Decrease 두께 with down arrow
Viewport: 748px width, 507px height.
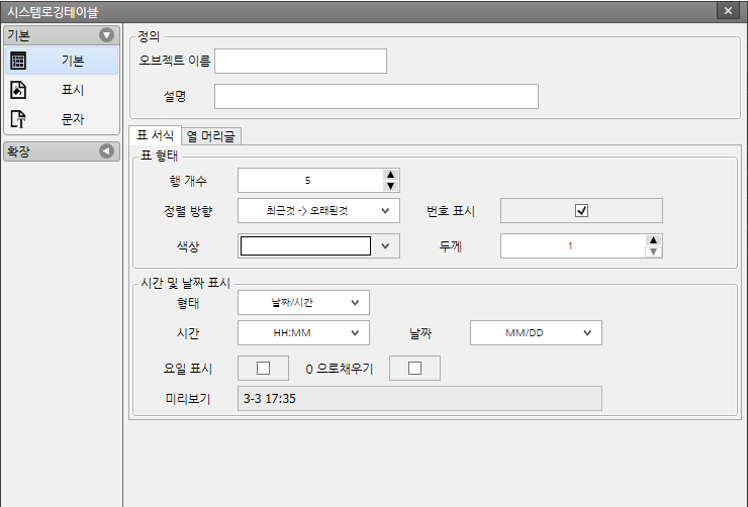point(654,251)
